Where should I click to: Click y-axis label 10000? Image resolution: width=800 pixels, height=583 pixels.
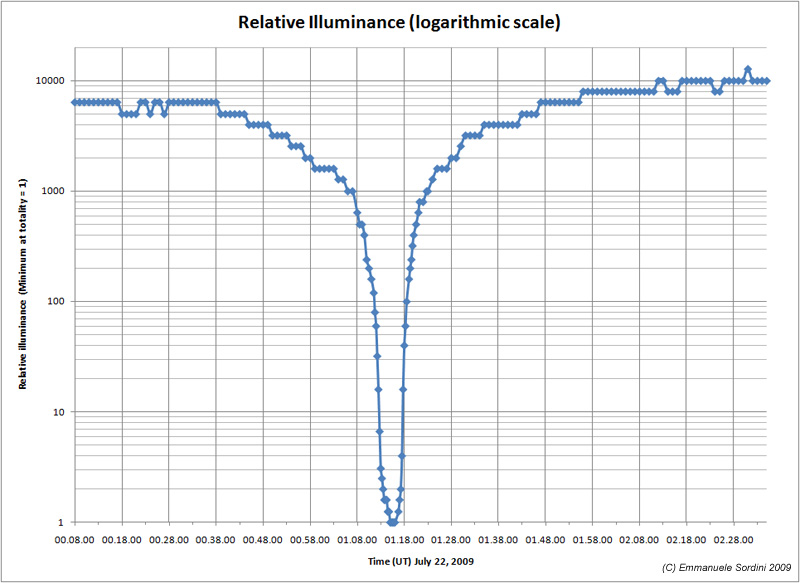pos(52,81)
